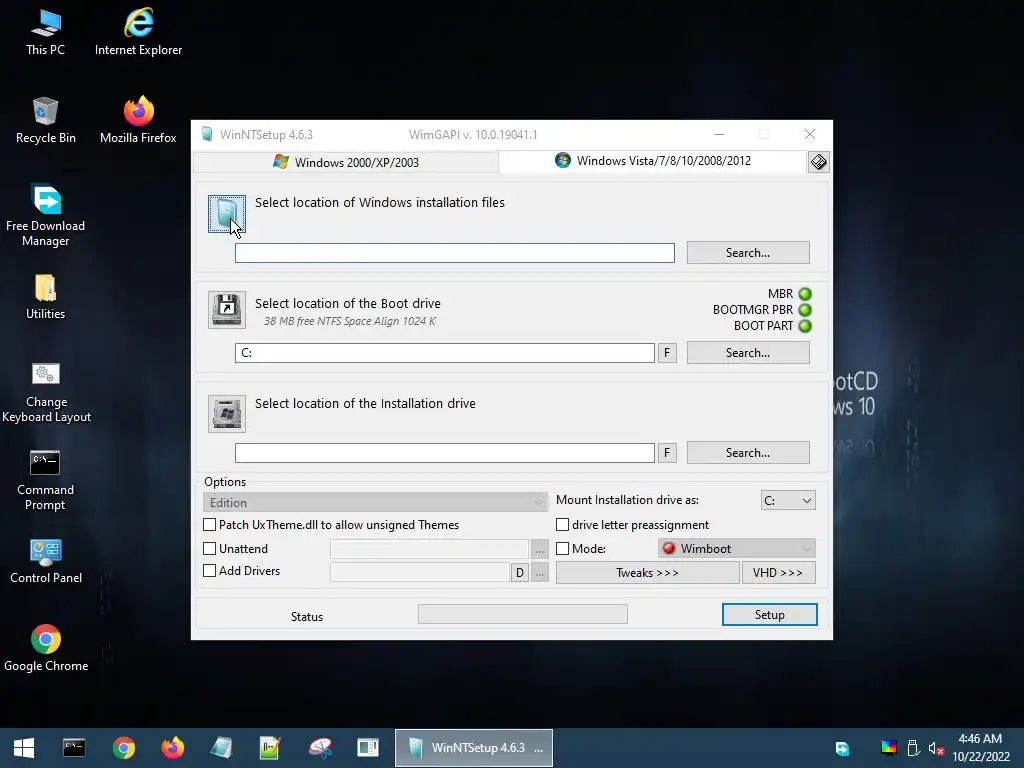
Task: Launch Firefox from the taskbar
Action: click(172, 748)
